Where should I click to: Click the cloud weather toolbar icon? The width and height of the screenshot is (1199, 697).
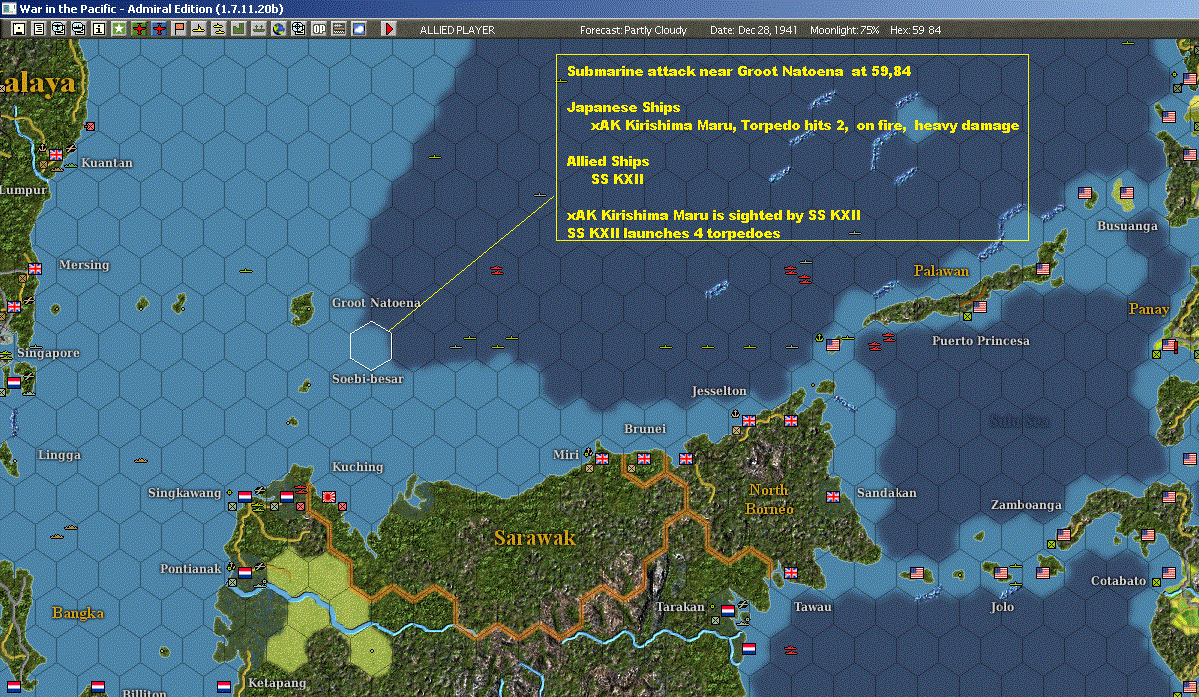click(x=358, y=29)
